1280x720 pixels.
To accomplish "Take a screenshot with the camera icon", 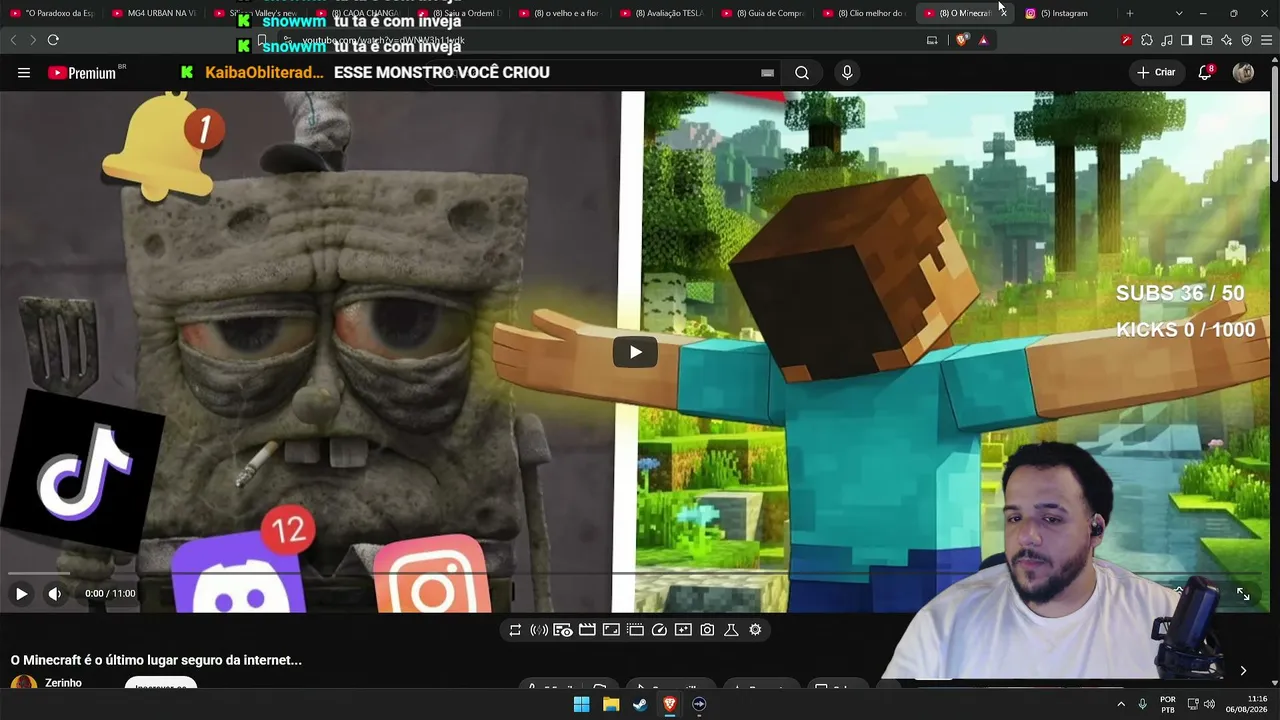I will tap(707, 630).
